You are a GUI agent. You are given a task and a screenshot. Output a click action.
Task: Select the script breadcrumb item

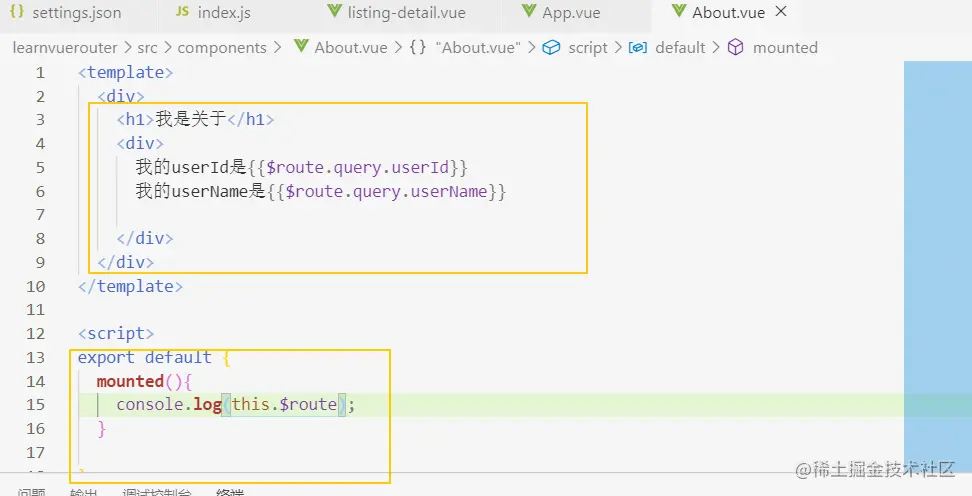tap(588, 48)
